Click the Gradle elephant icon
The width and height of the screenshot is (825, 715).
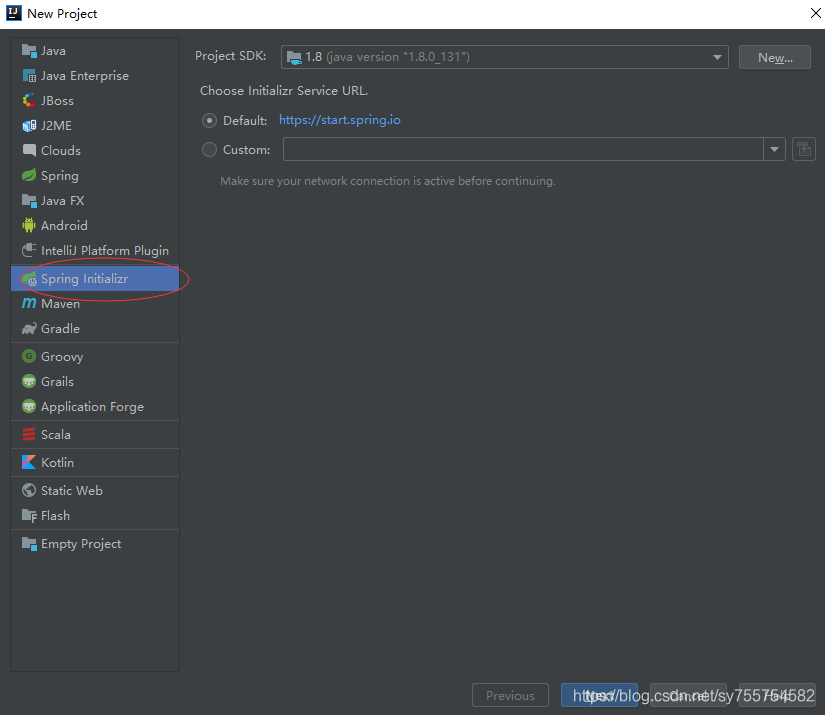click(x=29, y=329)
